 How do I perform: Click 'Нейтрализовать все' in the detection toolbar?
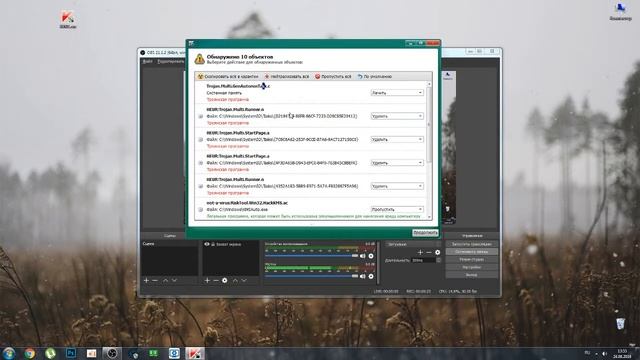click(x=287, y=76)
